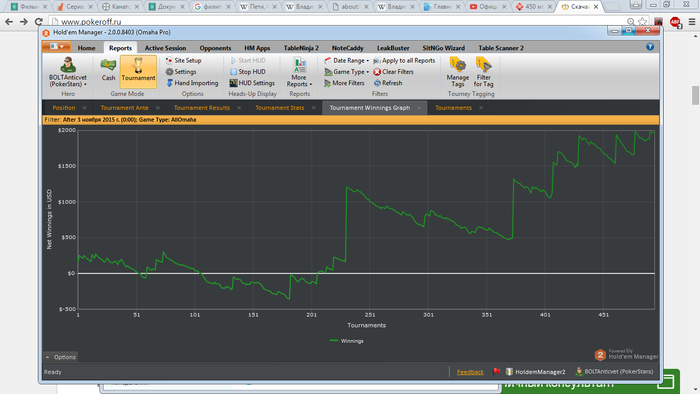Viewport: 700px width, 394px height.
Task: Click the browser back arrow
Action: coord(9,21)
